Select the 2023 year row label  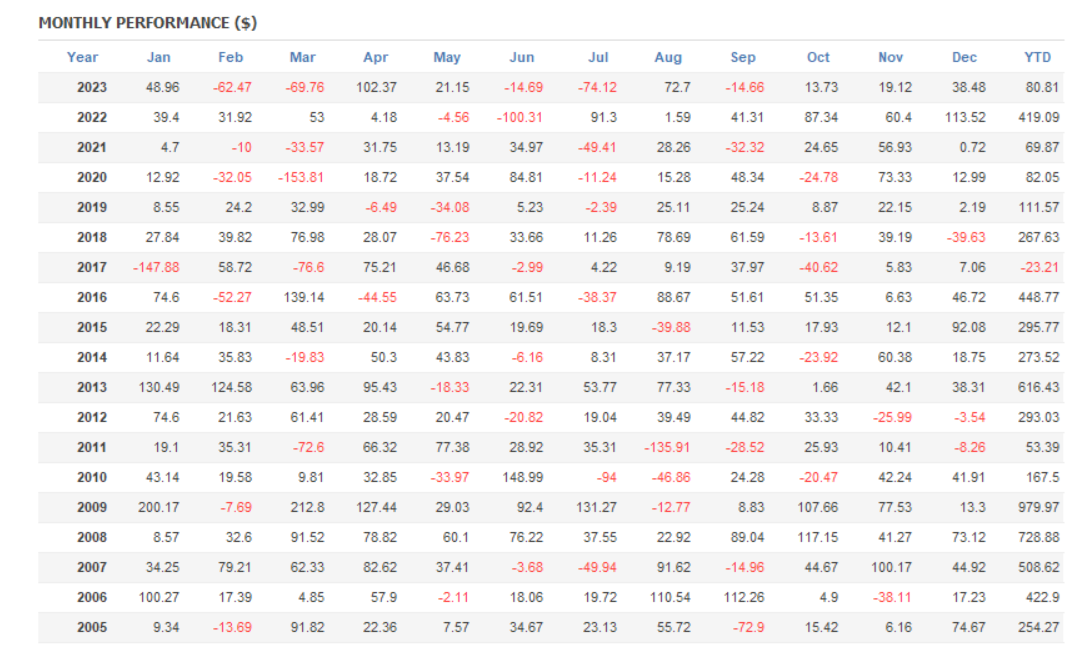pyautogui.click(x=92, y=87)
